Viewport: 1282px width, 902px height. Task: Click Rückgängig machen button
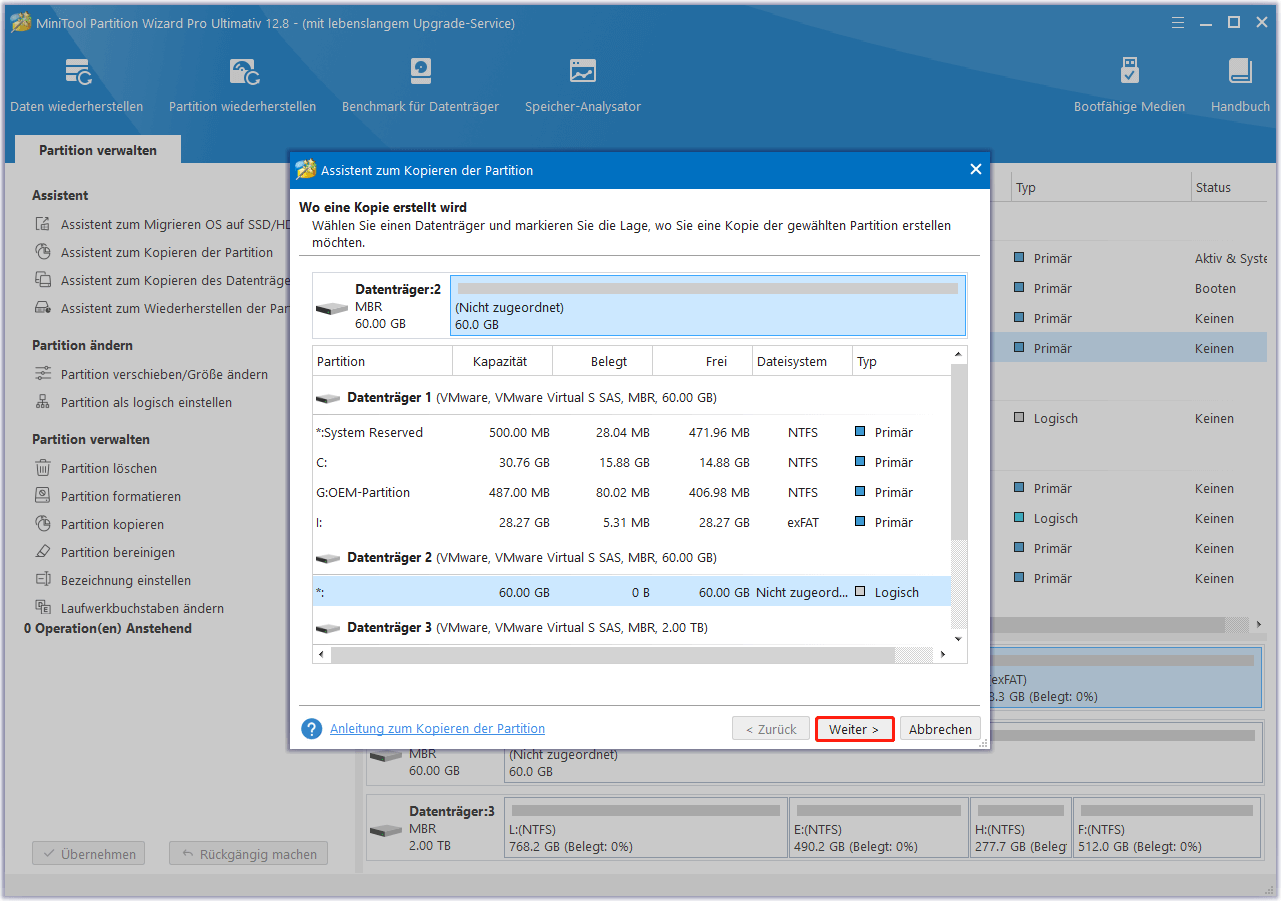click(x=249, y=854)
